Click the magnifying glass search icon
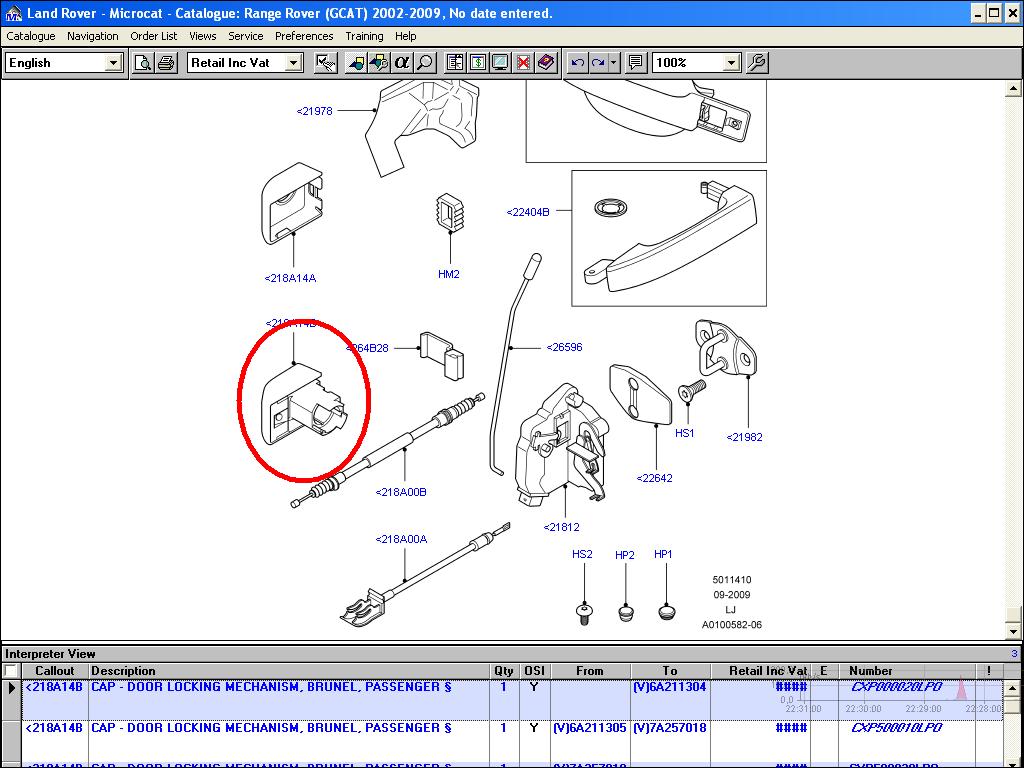1024x768 pixels. tap(425, 63)
